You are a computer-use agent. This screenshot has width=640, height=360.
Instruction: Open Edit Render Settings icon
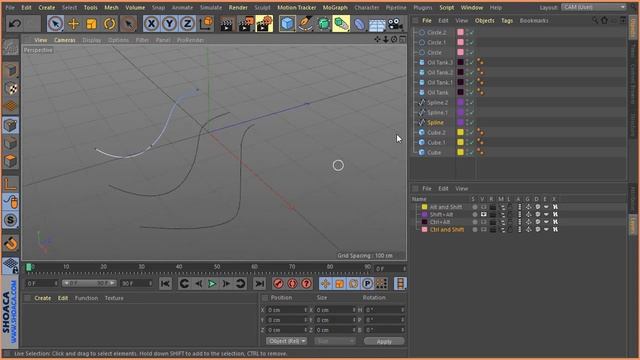(x=264, y=24)
